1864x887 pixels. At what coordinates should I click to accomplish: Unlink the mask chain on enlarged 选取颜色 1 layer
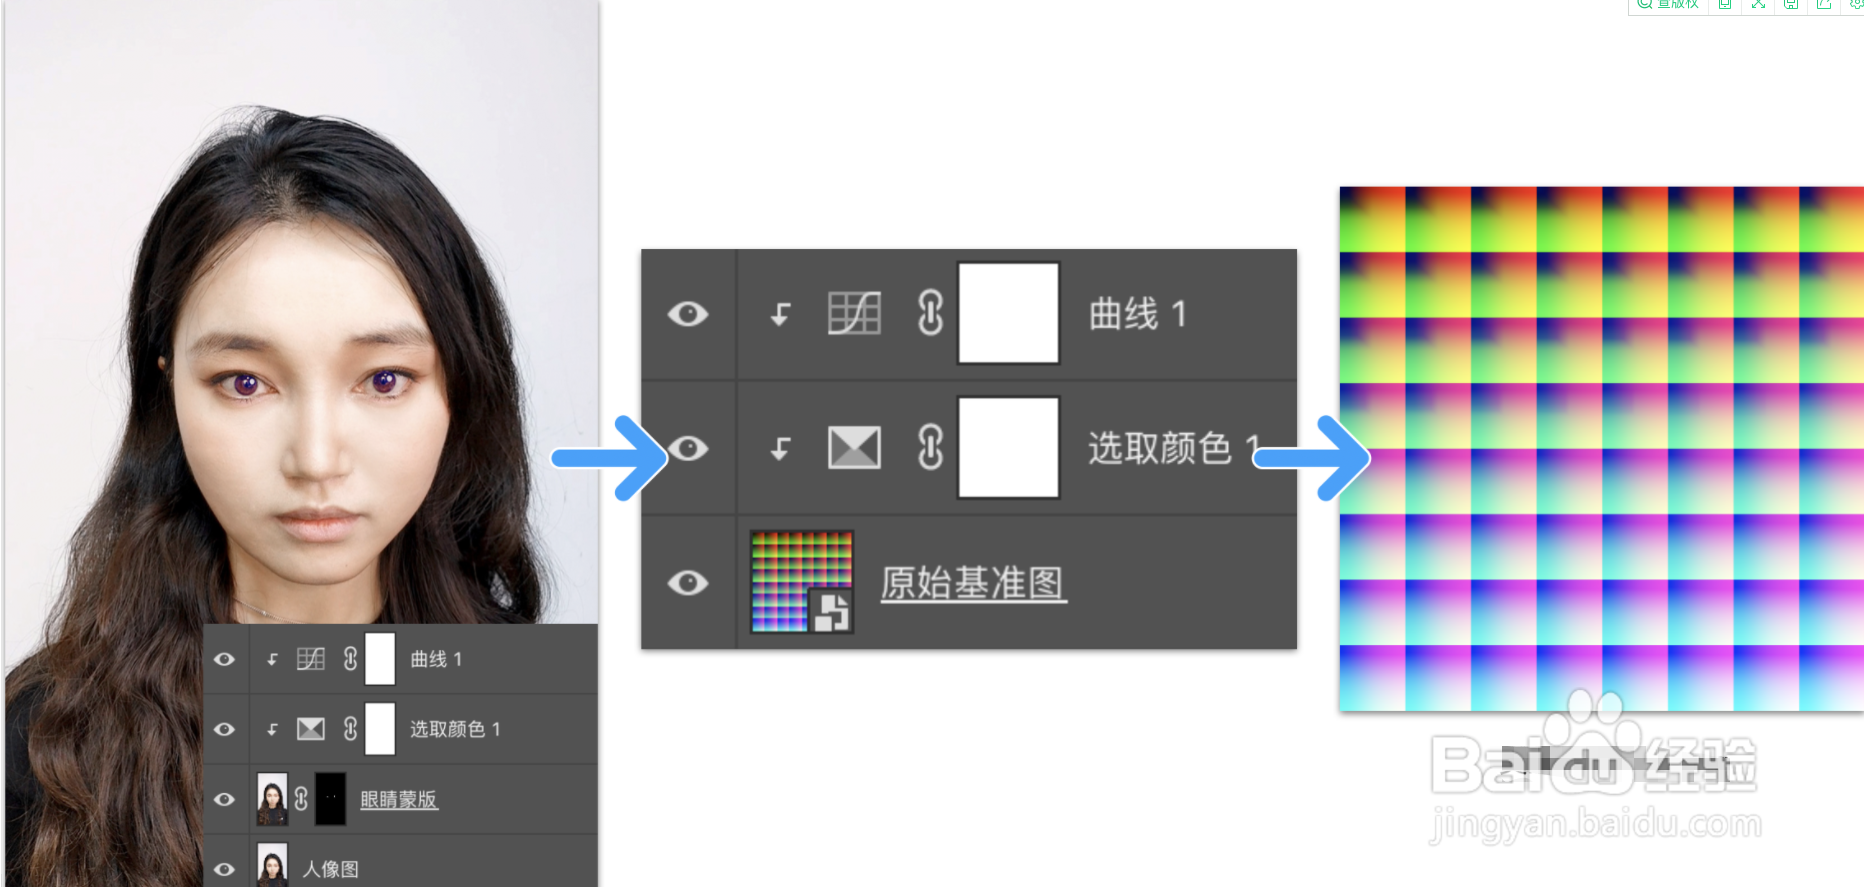pos(930,447)
